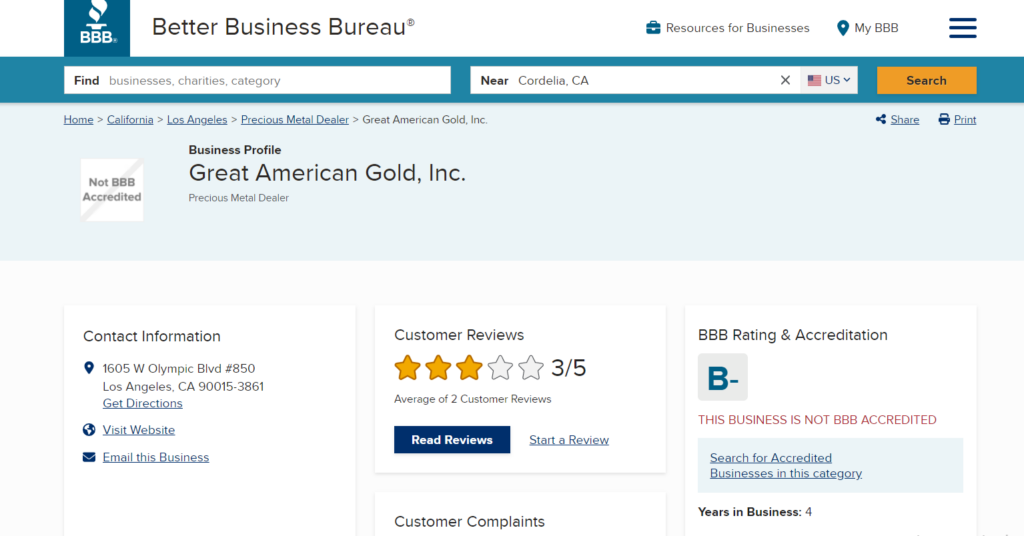
Task: Click the envelope icon next to Email this Business
Action: 89,457
